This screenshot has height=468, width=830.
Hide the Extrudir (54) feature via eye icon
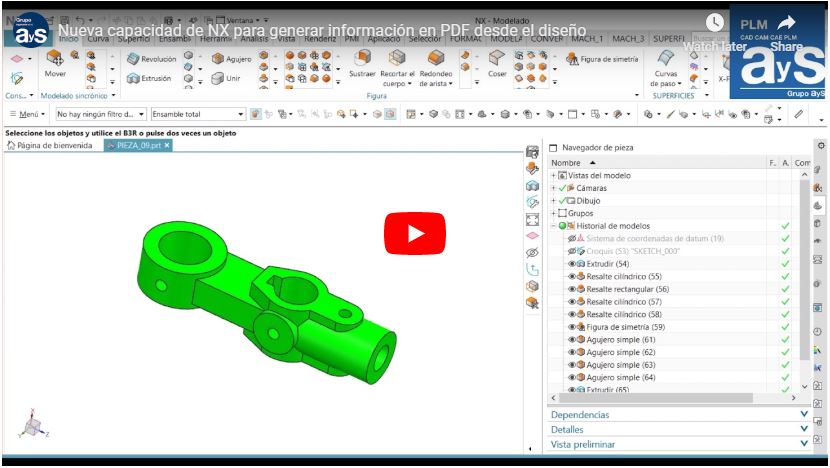tap(571, 264)
